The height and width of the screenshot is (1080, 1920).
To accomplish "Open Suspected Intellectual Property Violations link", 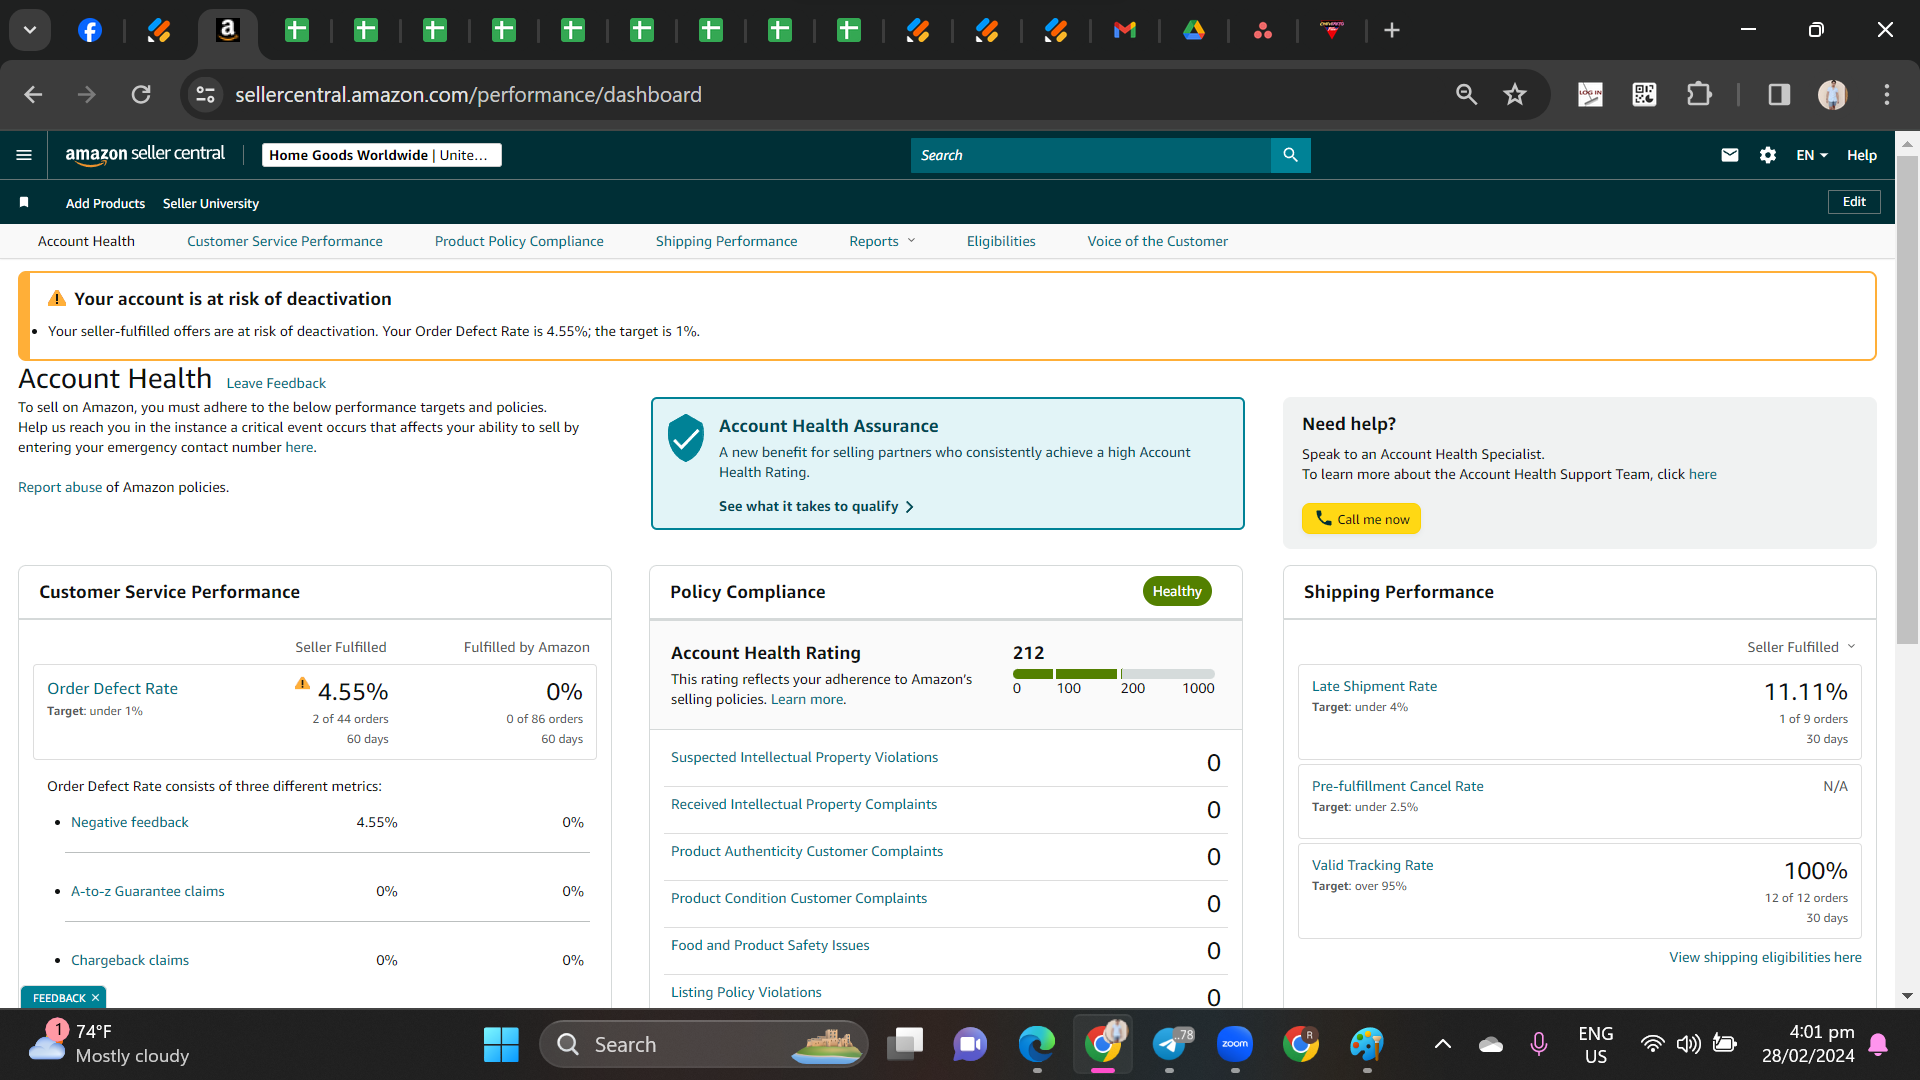I will (804, 757).
